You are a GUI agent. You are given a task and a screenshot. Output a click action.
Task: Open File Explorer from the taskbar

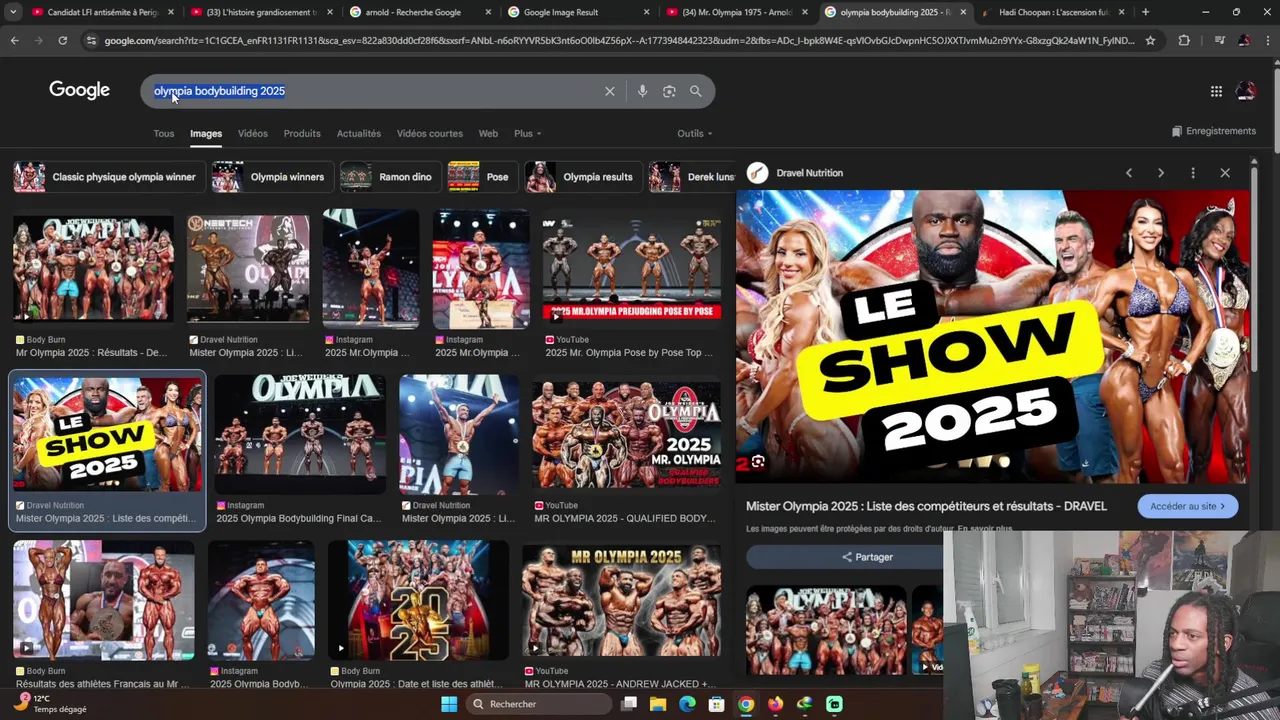point(658,704)
